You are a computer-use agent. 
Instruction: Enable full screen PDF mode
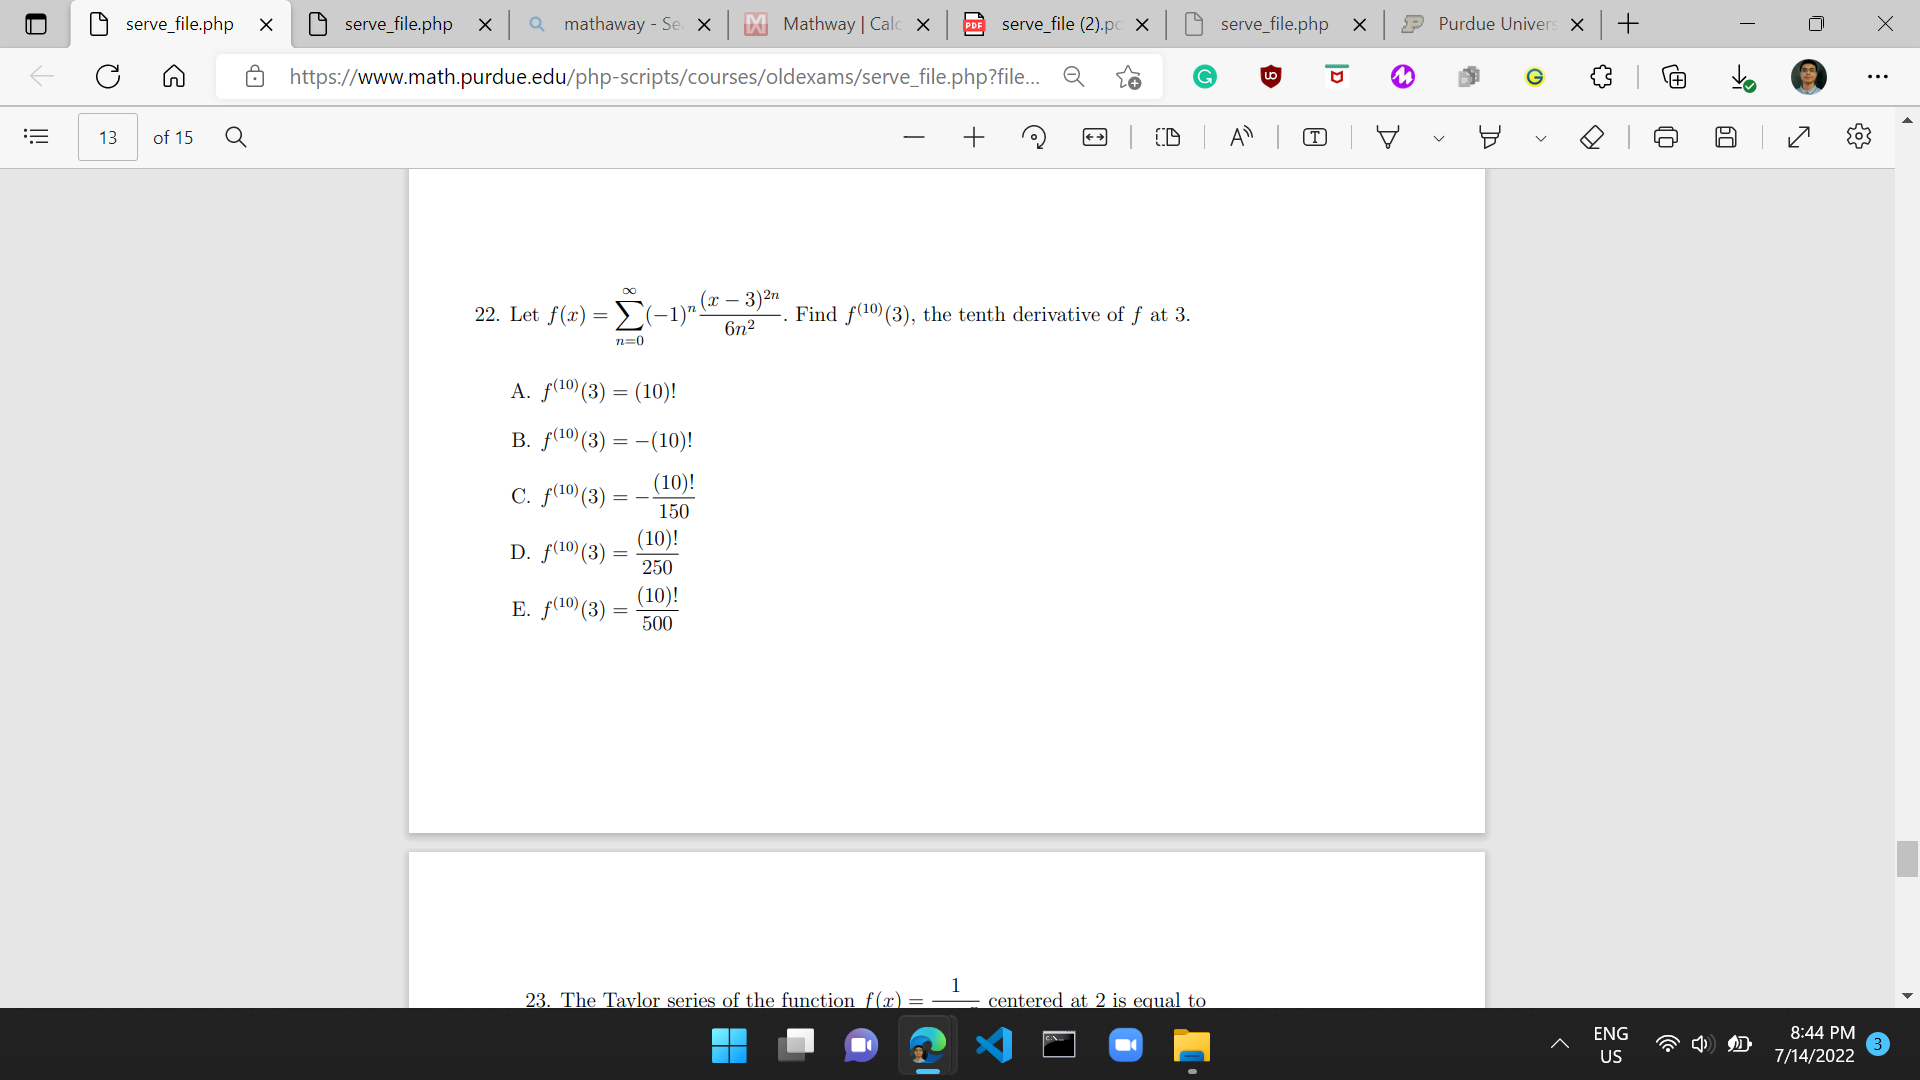coord(1800,137)
